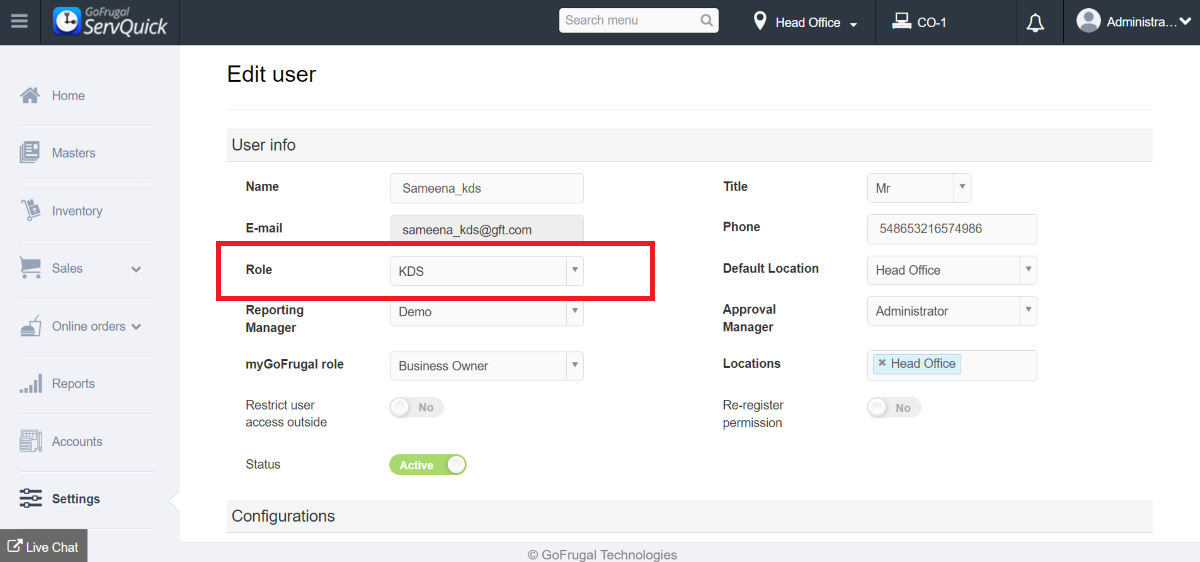1200x562 pixels.
Task: Toggle Re-register permission switch
Action: [893, 408]
